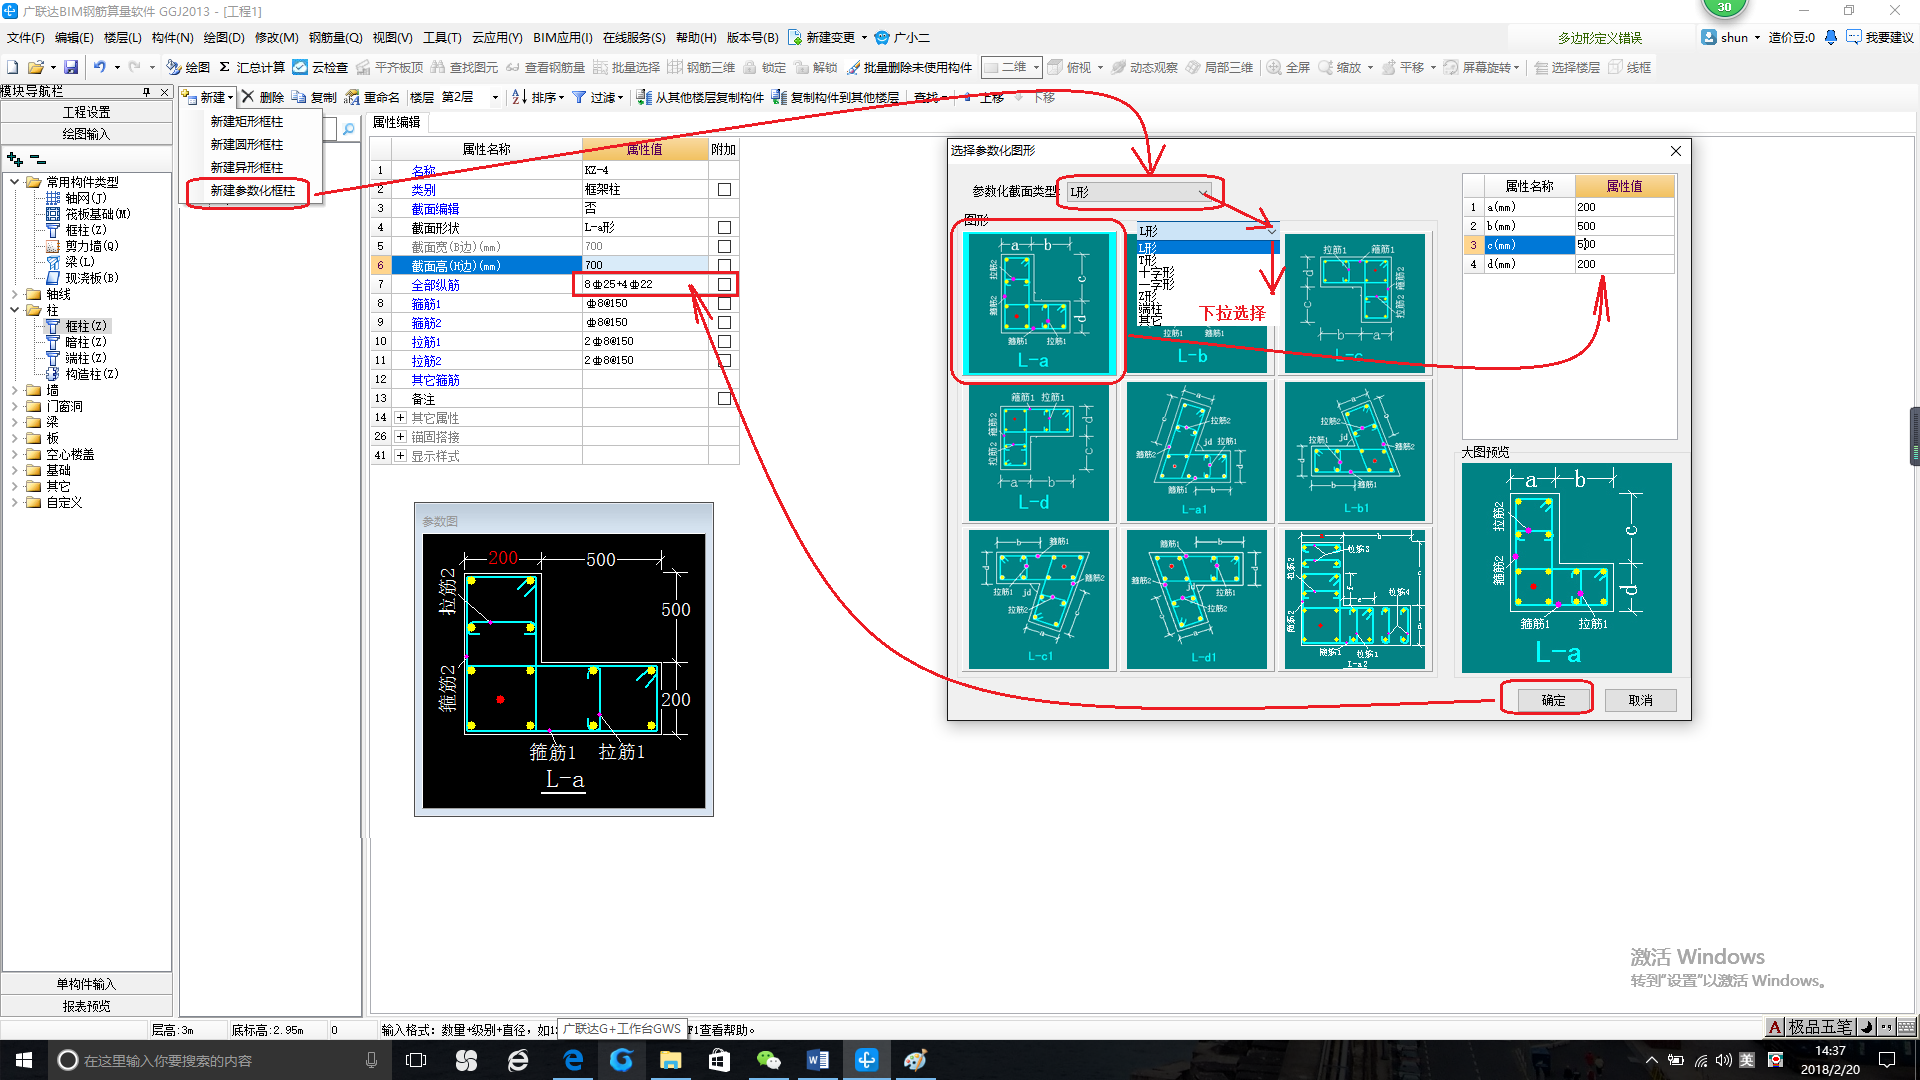
Task: Click 从其他楼层复制构件 tool
Action: point(700,97)
